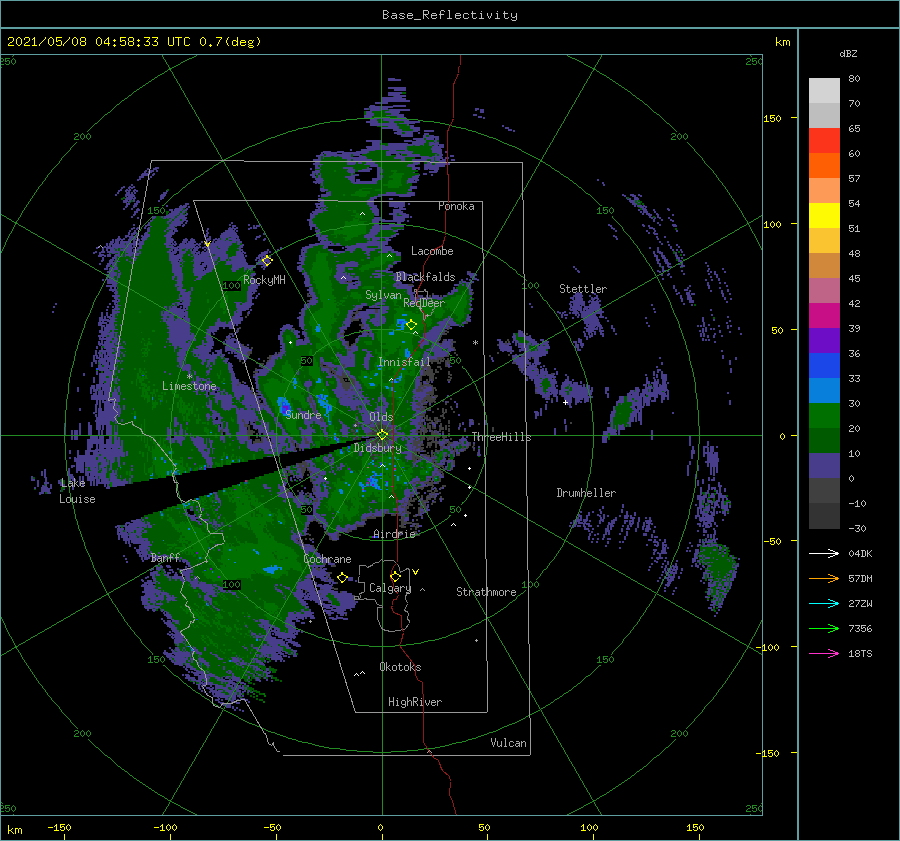Viewport: 900px width, 841px height.
Task: Click the HighRiver town label
Action: (415, 702)
